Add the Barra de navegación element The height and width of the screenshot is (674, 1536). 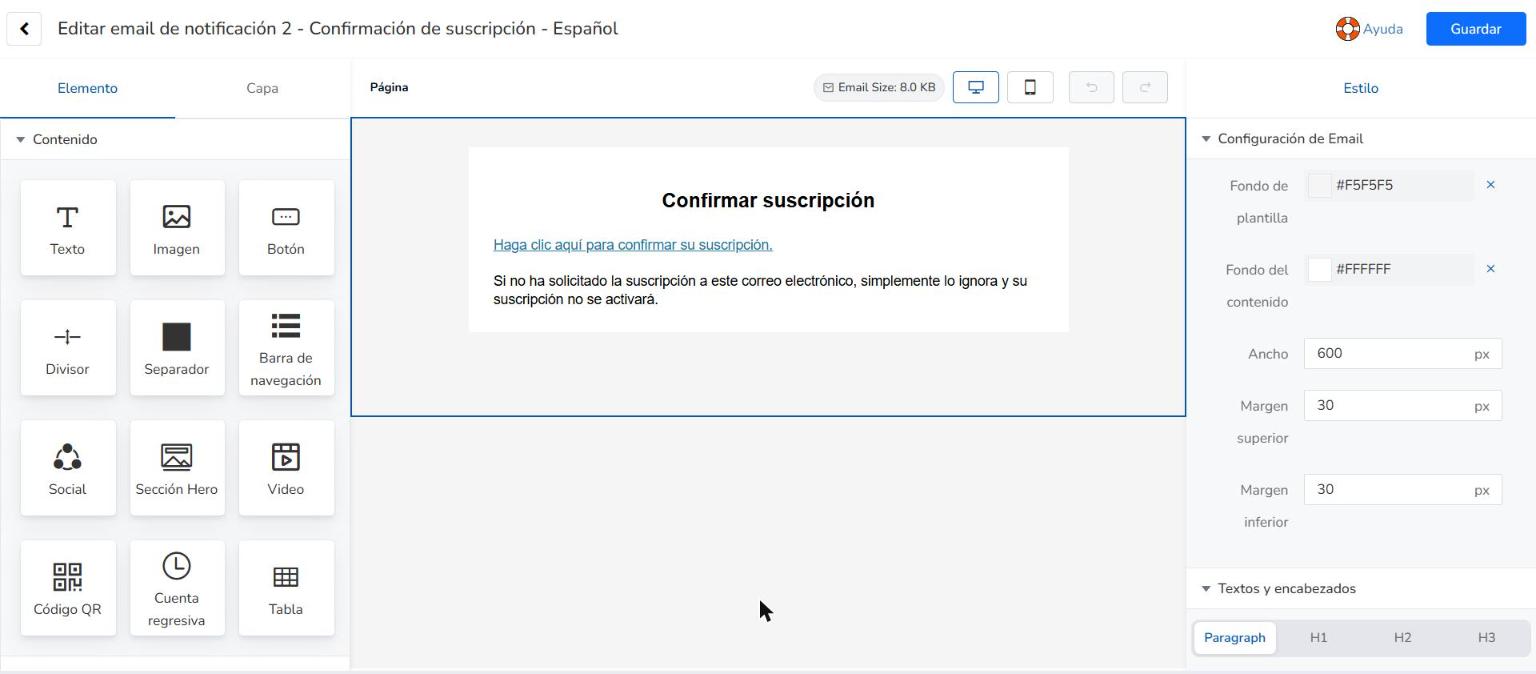[286, 348]
